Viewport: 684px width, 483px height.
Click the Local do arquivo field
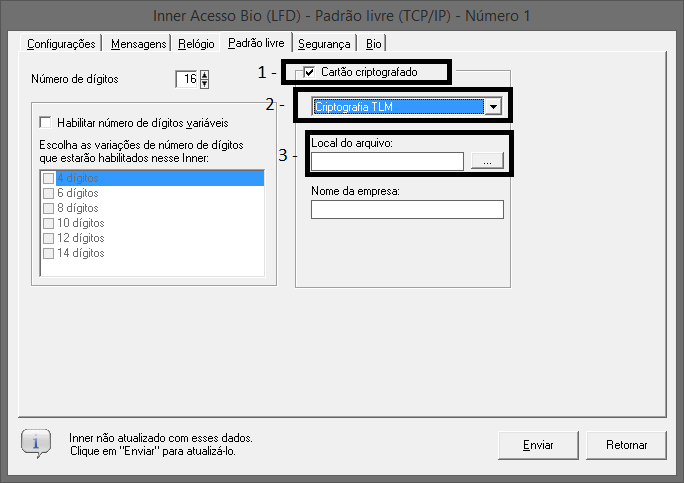coord(387,162)
